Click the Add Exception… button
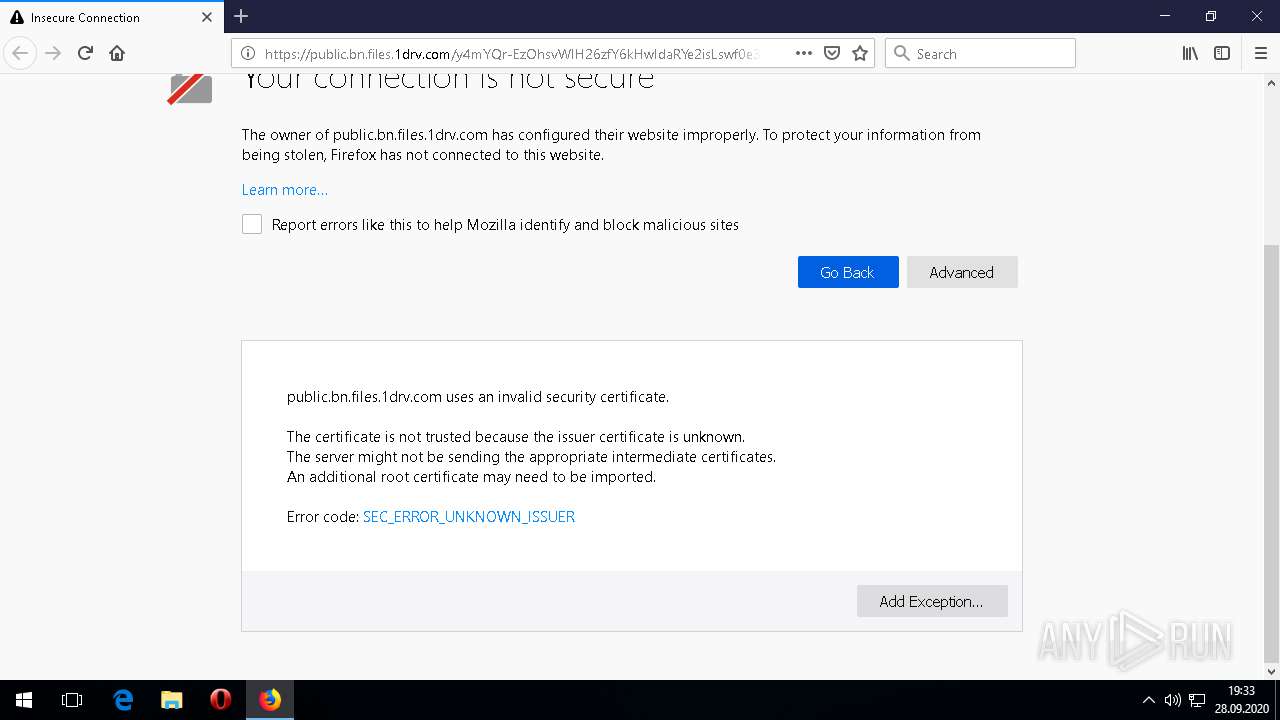 [932, 601]
